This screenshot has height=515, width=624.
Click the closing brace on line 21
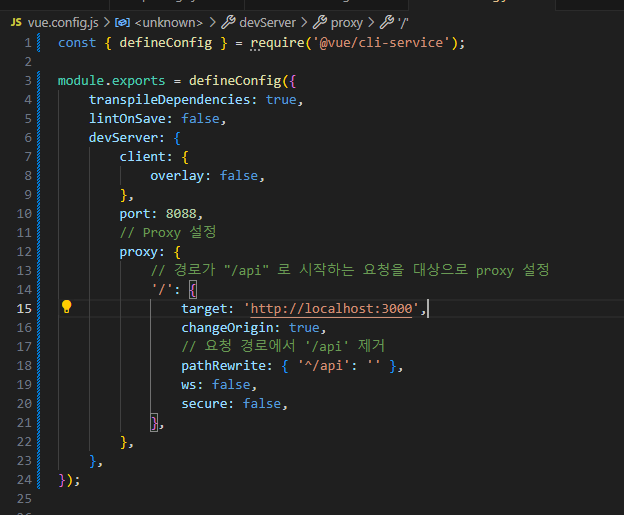click(154, 423)
